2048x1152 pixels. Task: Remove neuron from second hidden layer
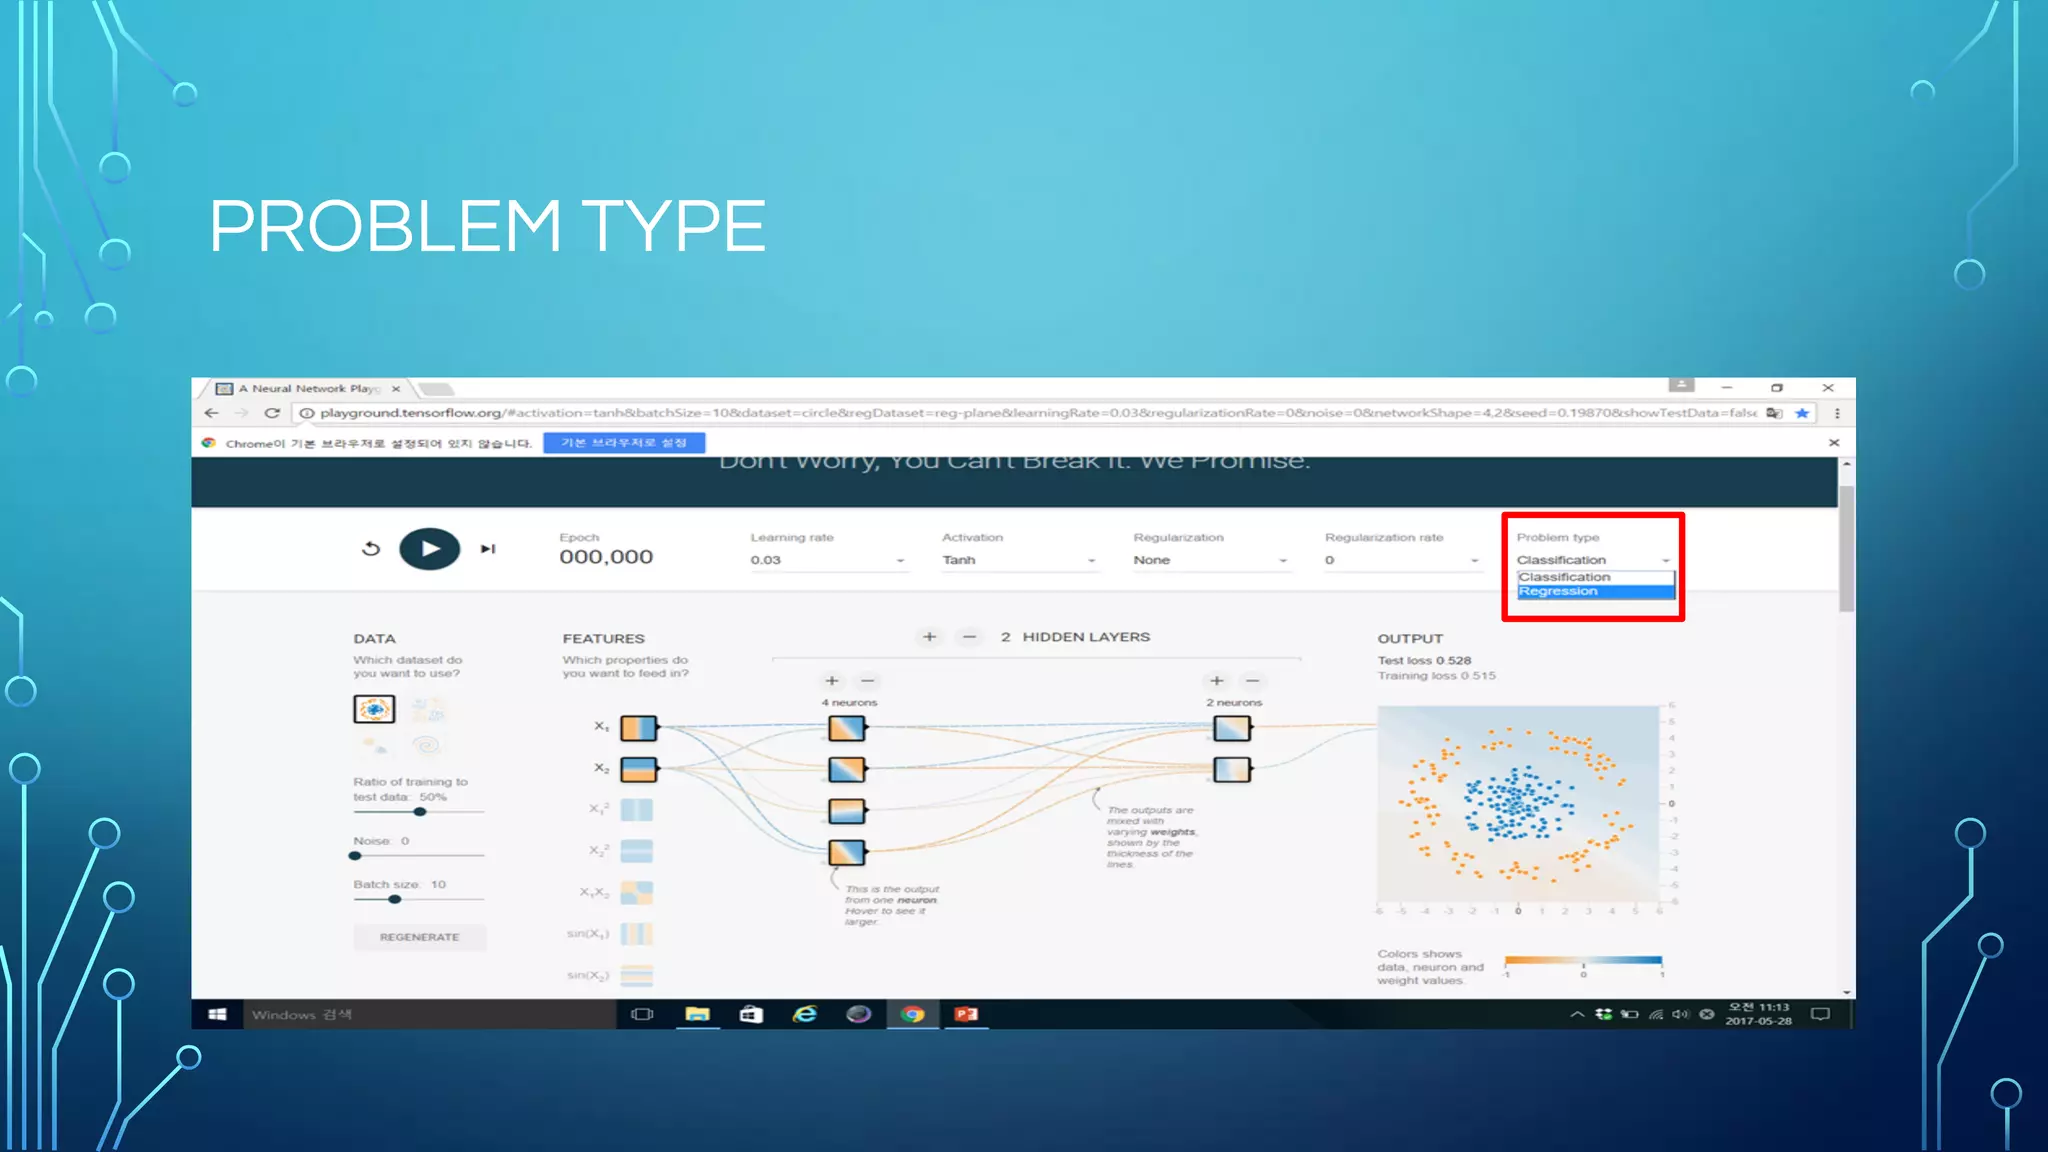(1252, 681)
